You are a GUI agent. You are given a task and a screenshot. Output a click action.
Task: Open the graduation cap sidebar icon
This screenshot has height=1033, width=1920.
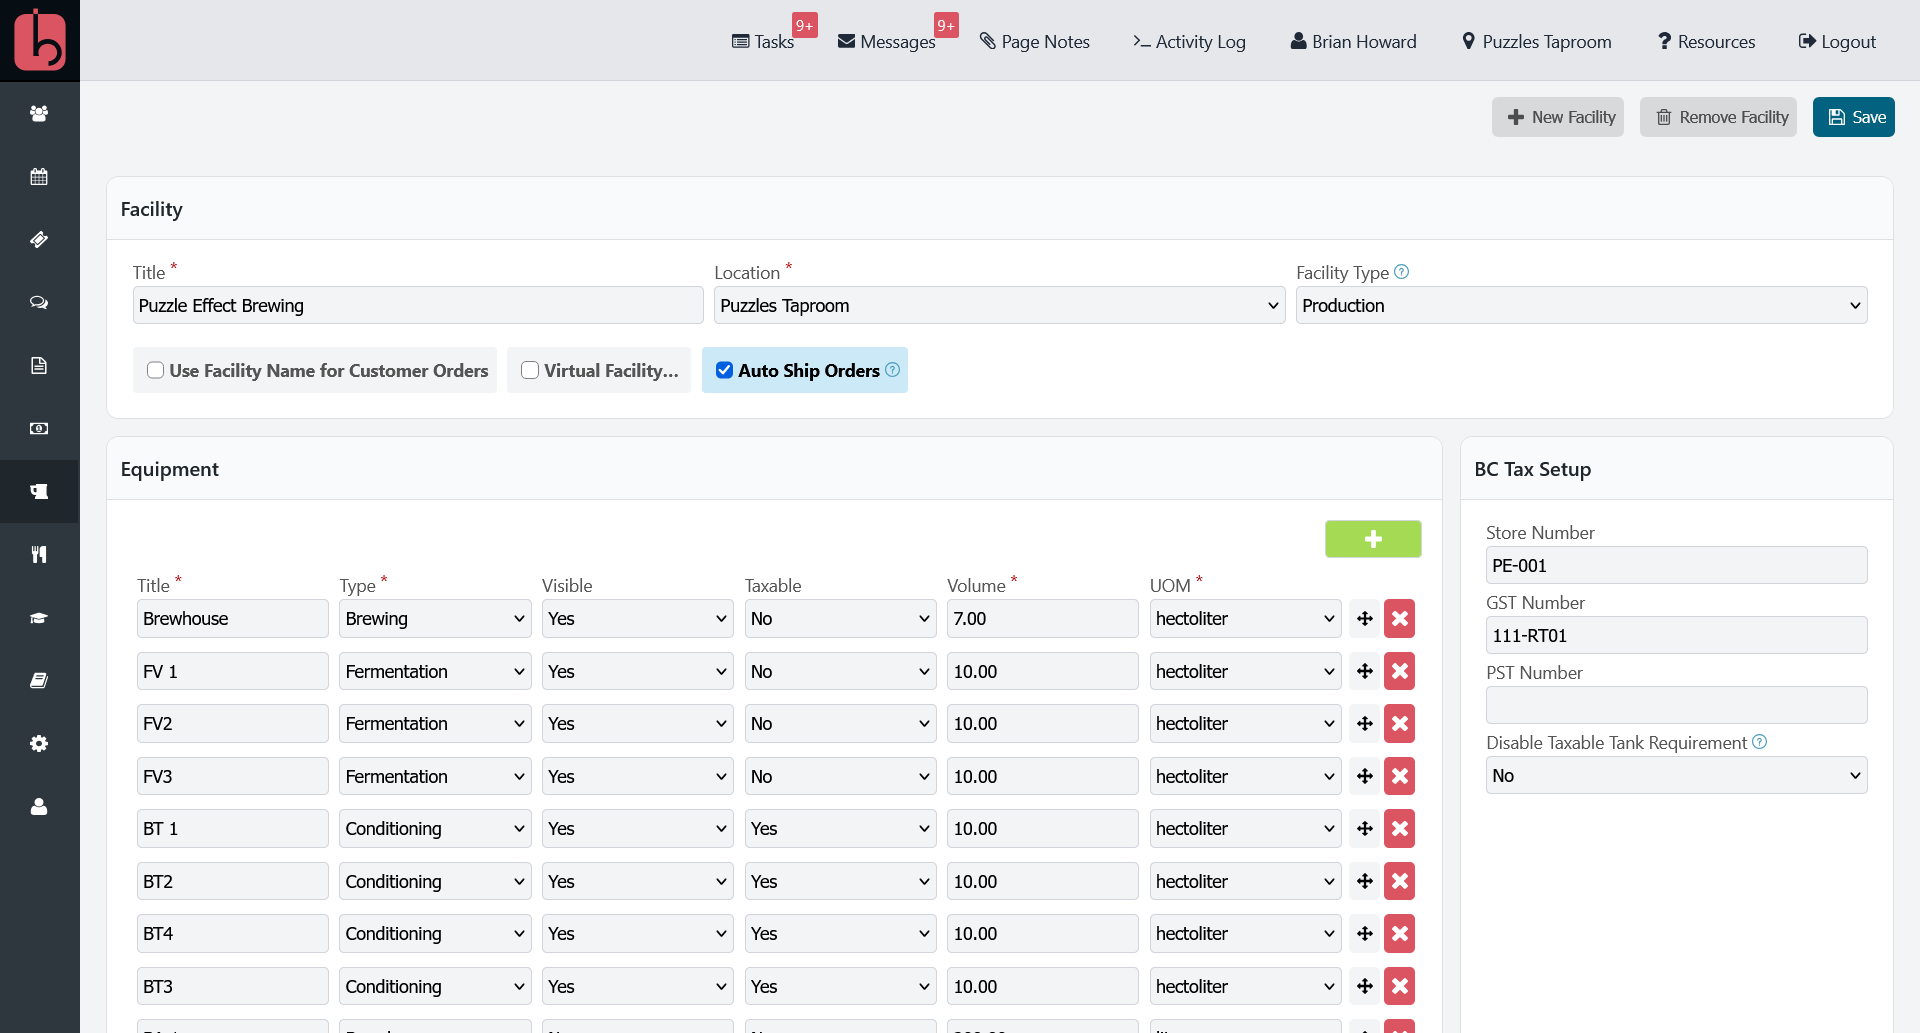(39, 618)
